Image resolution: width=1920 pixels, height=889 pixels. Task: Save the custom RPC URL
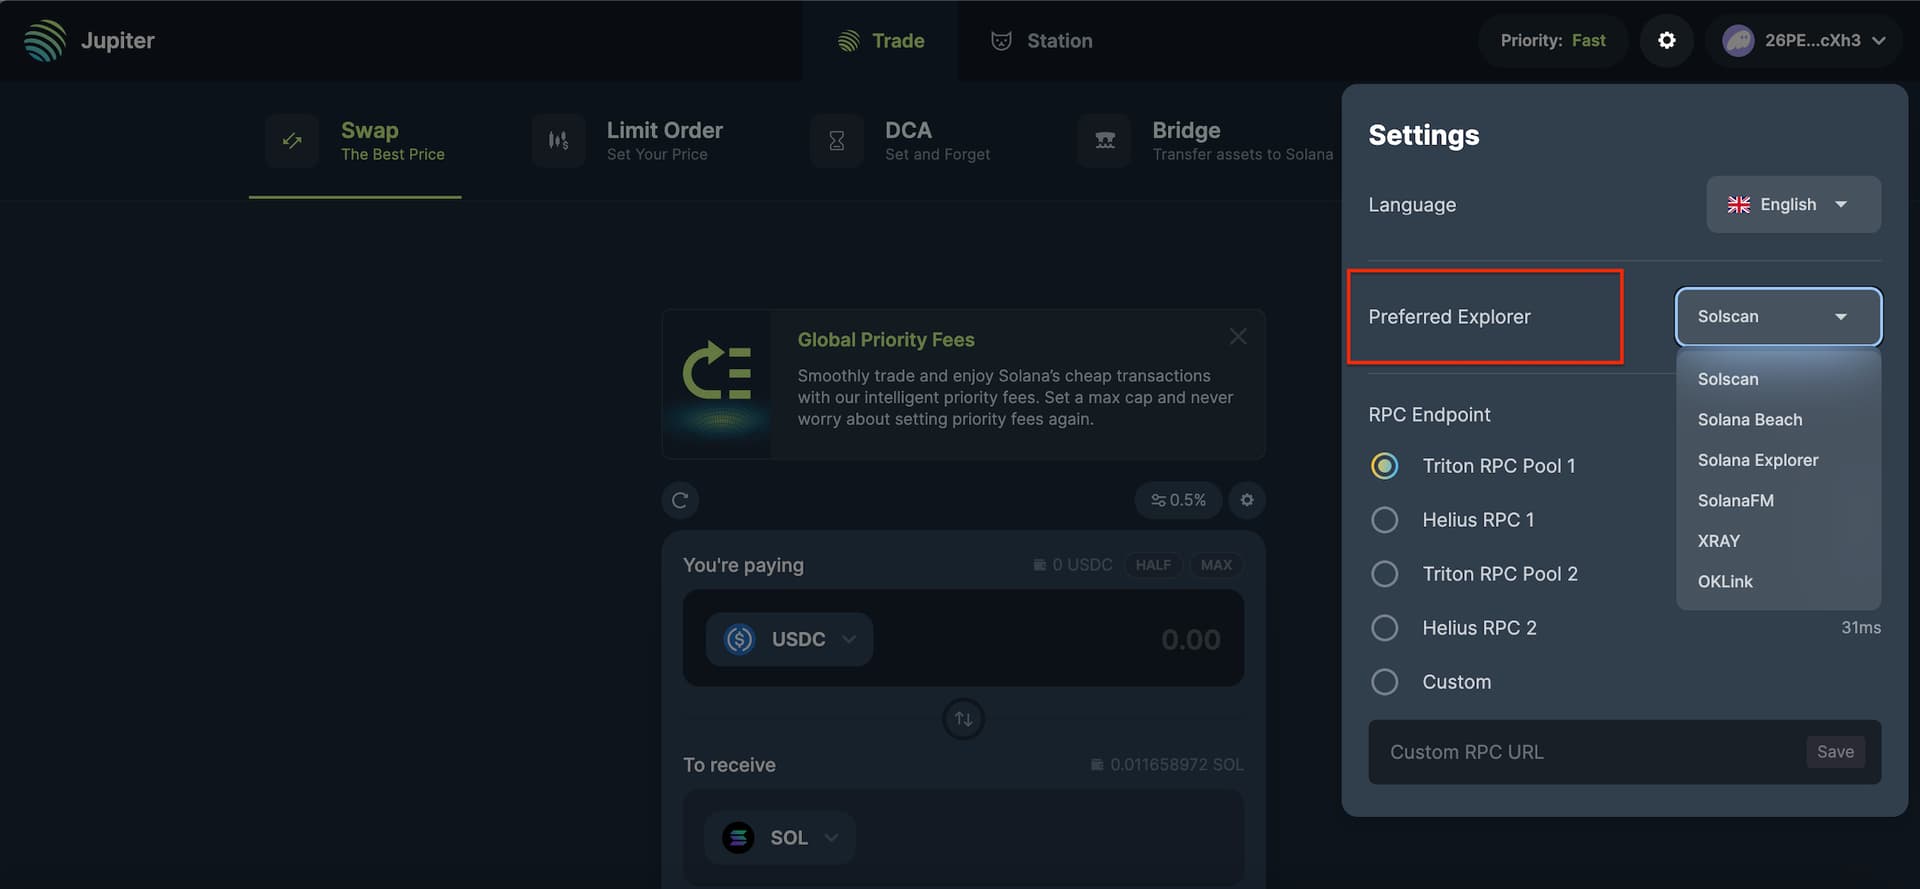[1835, 752]
